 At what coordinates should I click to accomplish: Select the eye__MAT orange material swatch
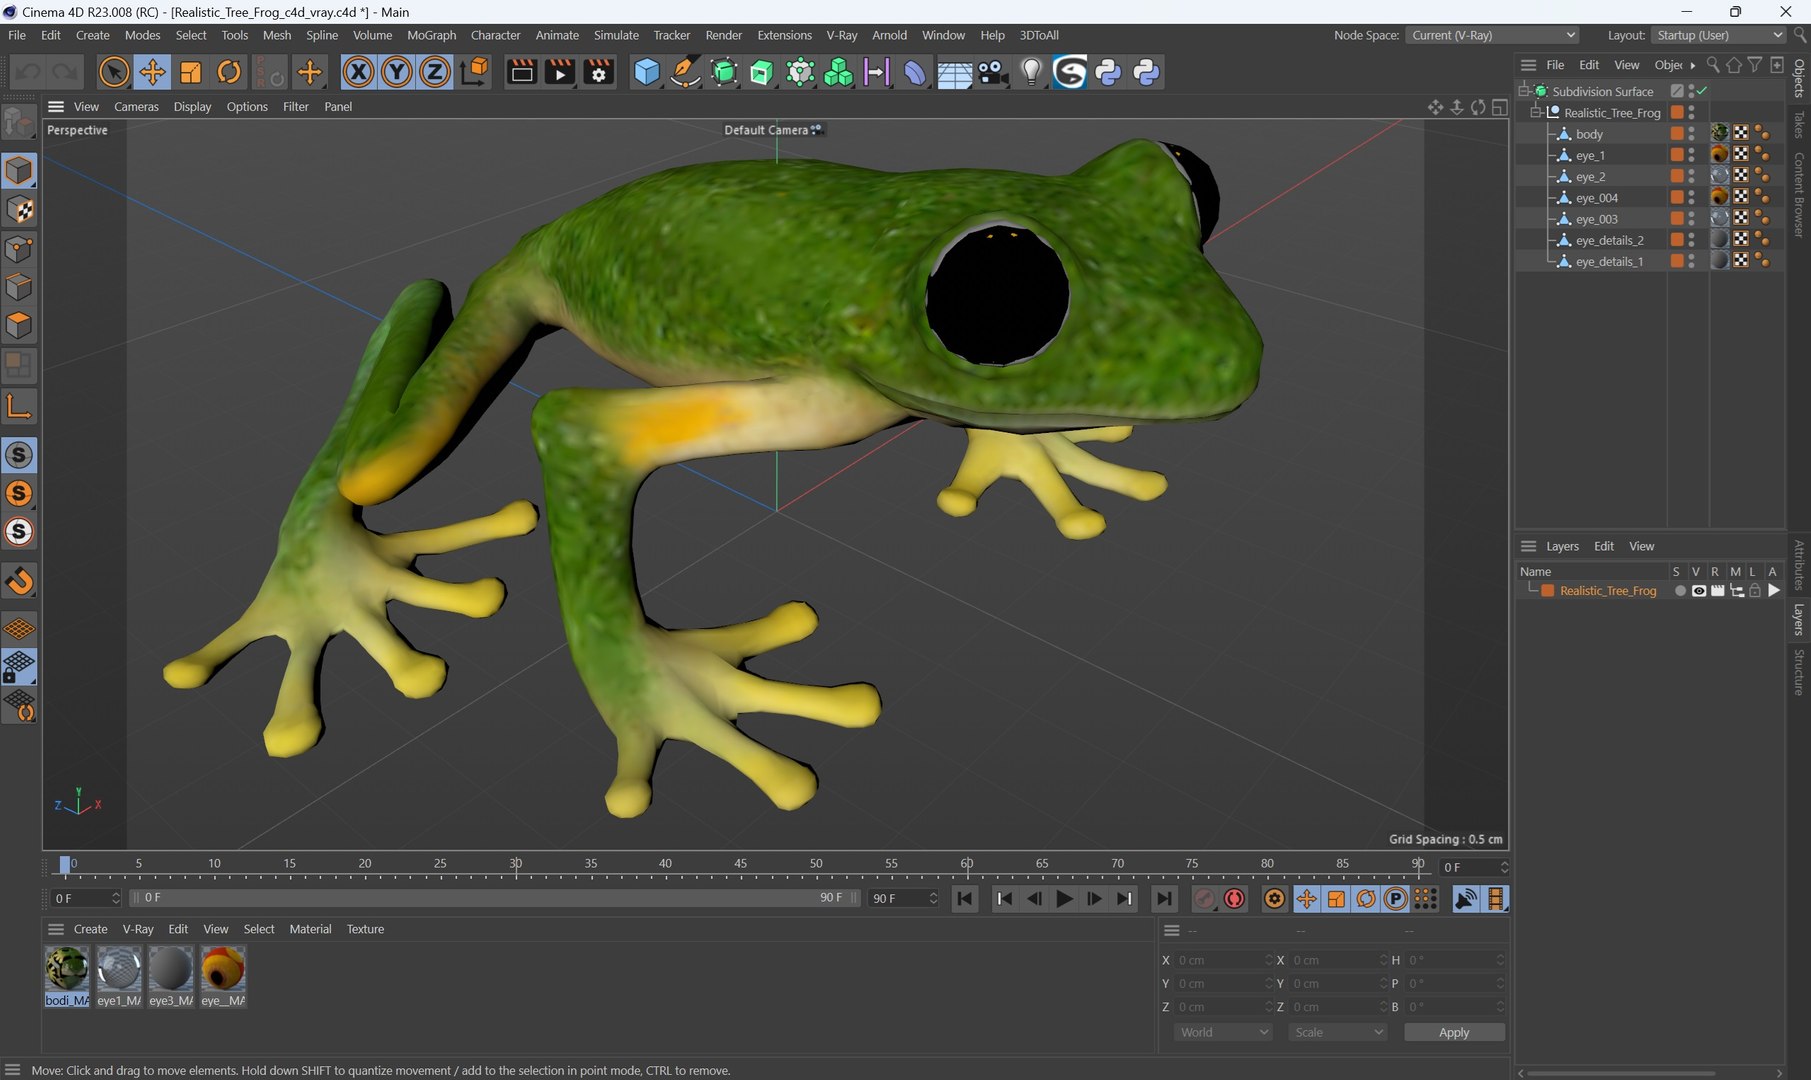point(223,976)
